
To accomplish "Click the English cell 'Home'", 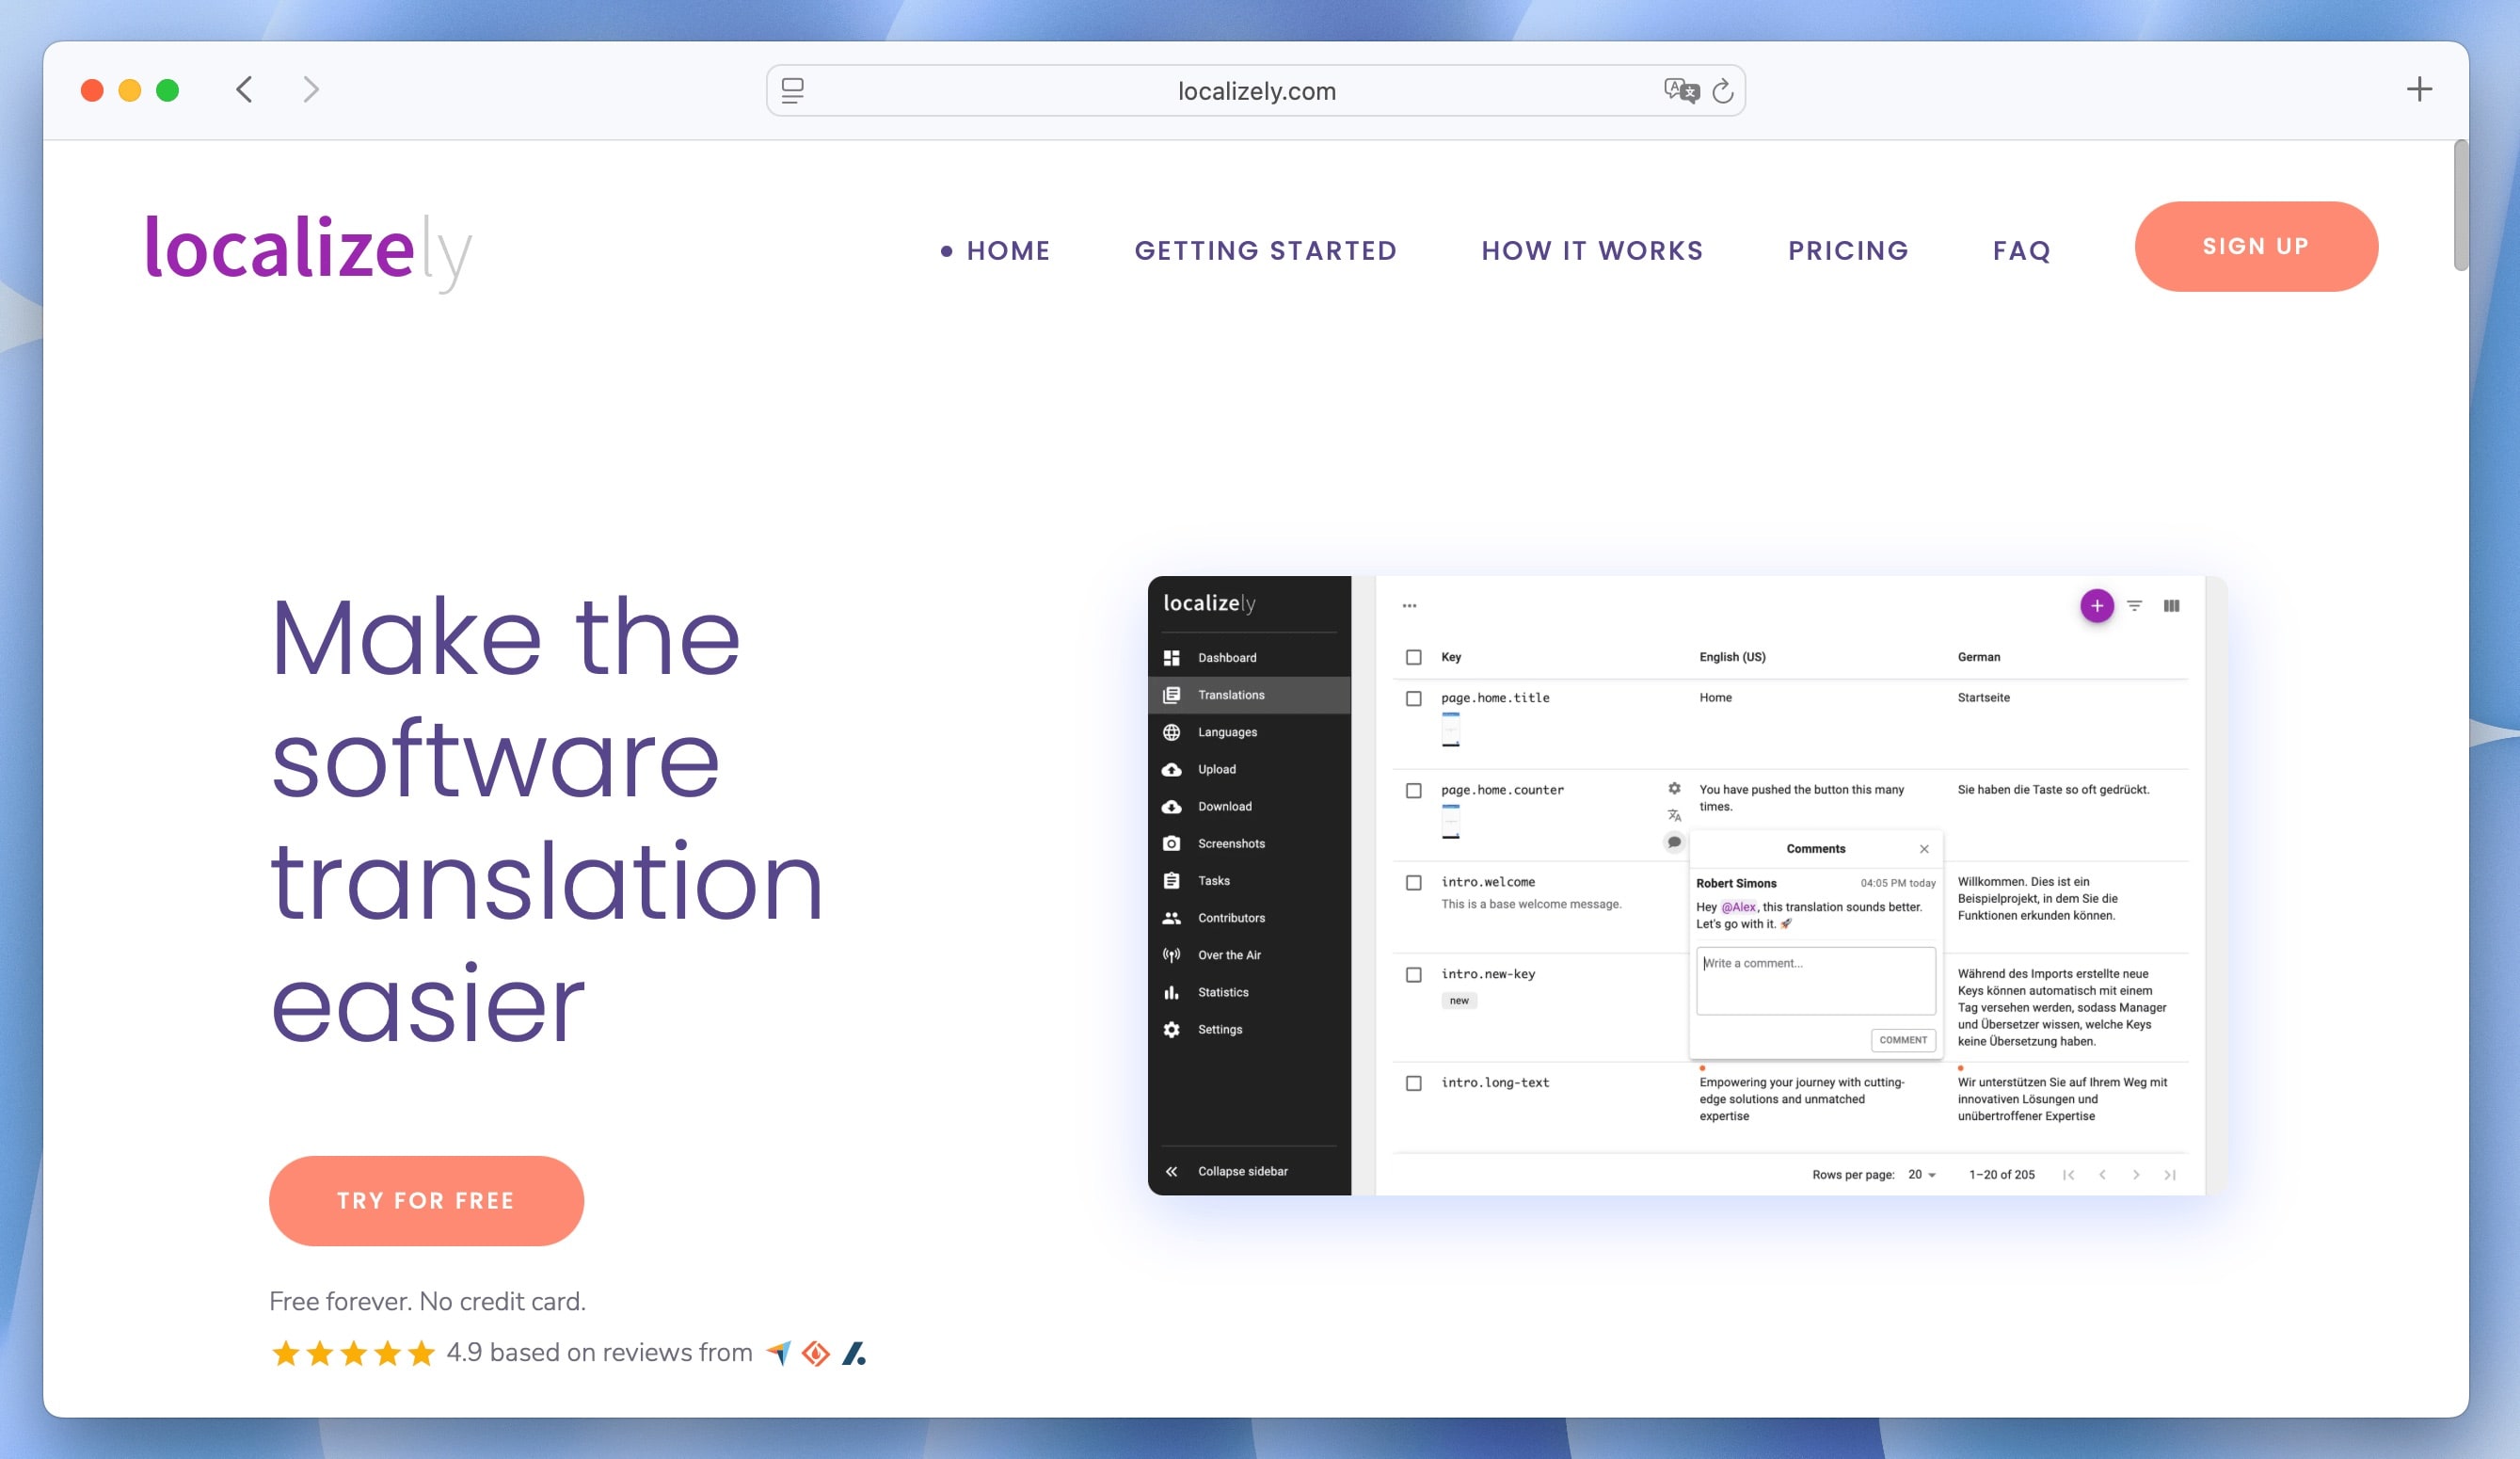I will tap(1715, 697).
